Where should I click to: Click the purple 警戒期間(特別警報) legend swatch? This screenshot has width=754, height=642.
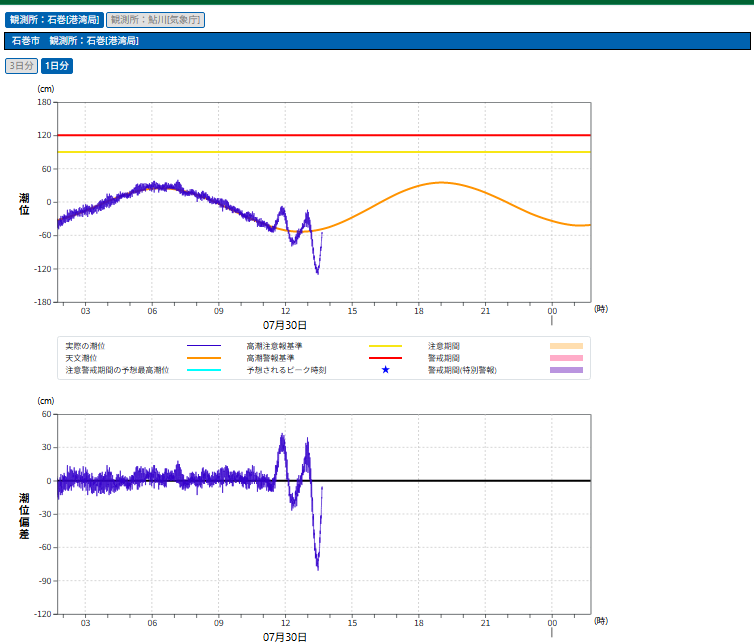[566, 370]
